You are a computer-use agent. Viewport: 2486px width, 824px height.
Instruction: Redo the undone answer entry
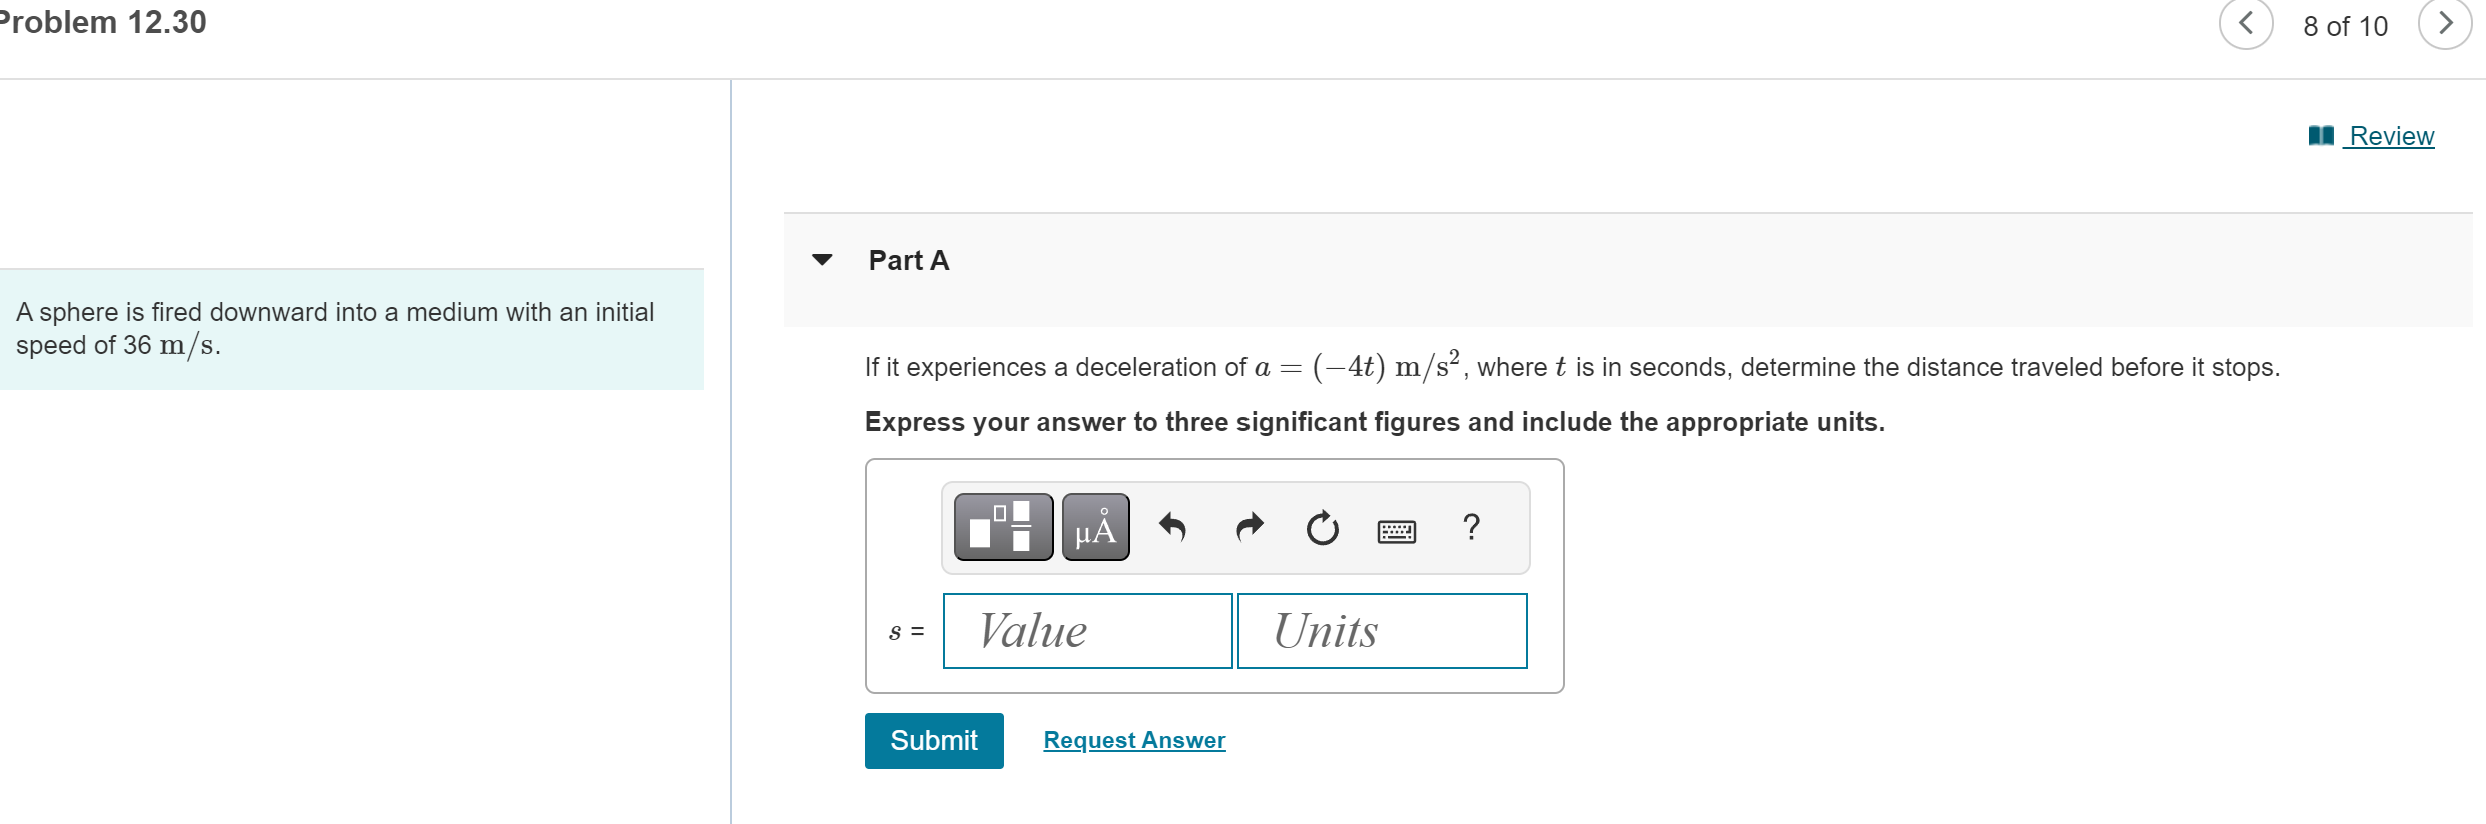coord(1248,528)
